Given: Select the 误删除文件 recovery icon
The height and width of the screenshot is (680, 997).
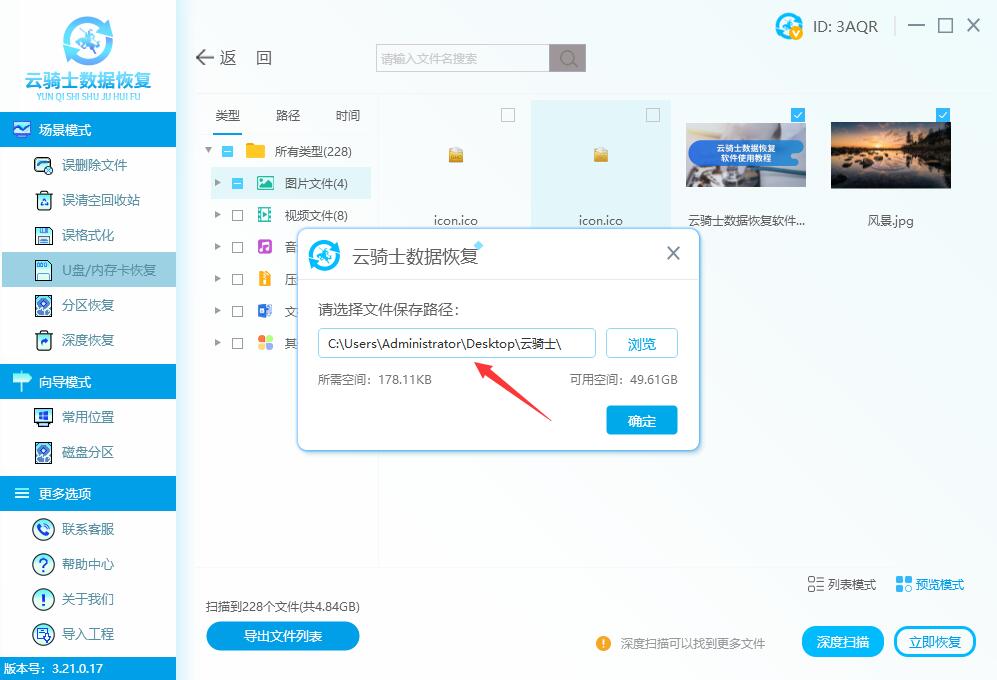Looking at the screenshot, I should point(44,165).
